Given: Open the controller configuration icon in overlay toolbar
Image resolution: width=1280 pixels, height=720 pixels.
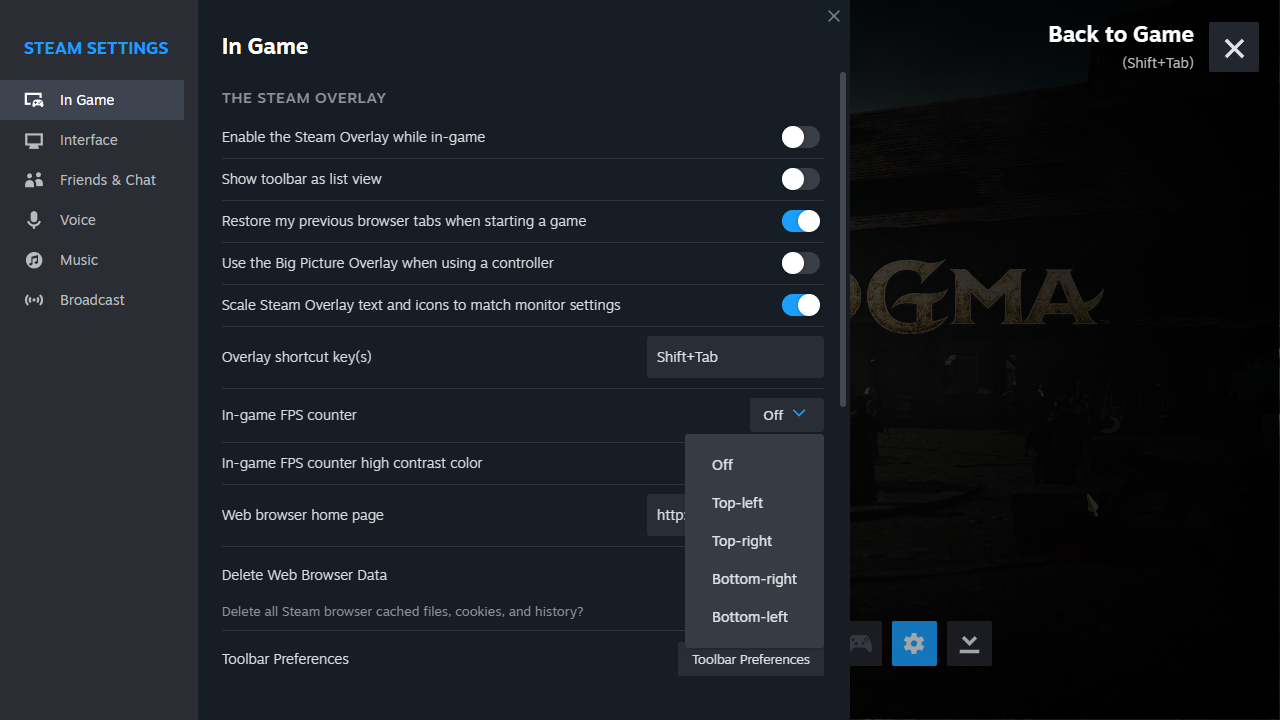Looking at the screenshot, I should click(859, 643).
